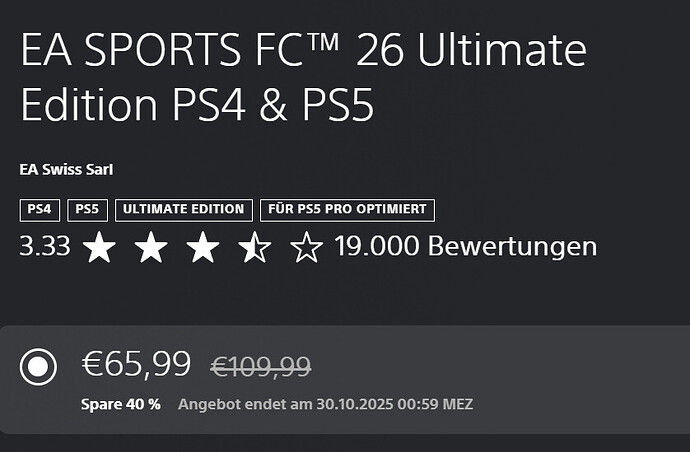
Task: Click the half-filled fourth rating star
Action: click(x=254, y=246)
